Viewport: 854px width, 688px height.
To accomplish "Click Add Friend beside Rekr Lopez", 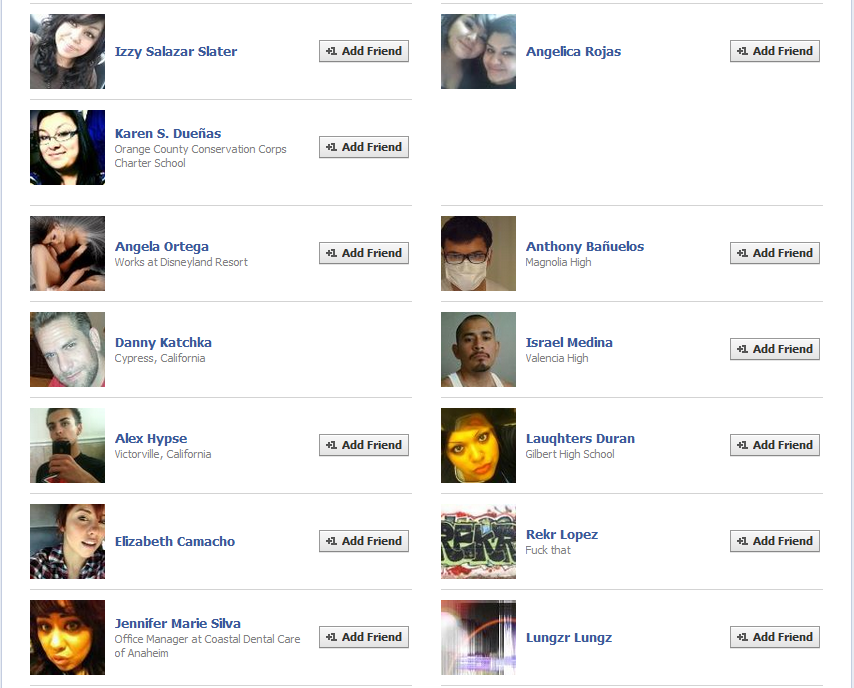I will (774, 541).
